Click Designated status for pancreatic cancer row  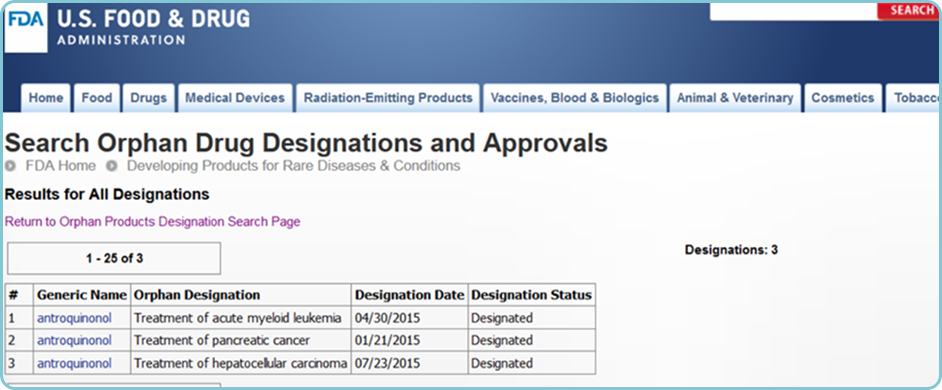tap(532, 341)
